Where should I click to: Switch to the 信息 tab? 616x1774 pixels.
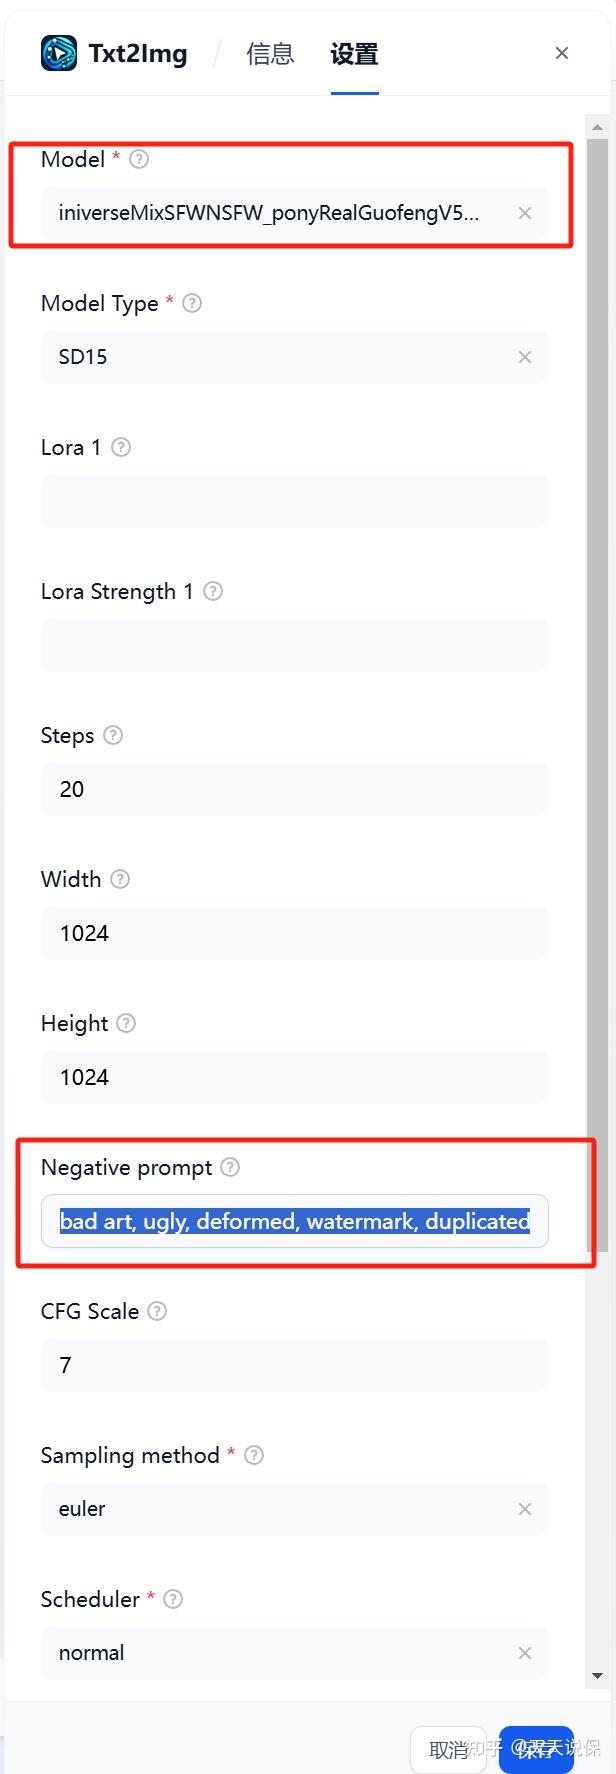click(x=270, y=54)
